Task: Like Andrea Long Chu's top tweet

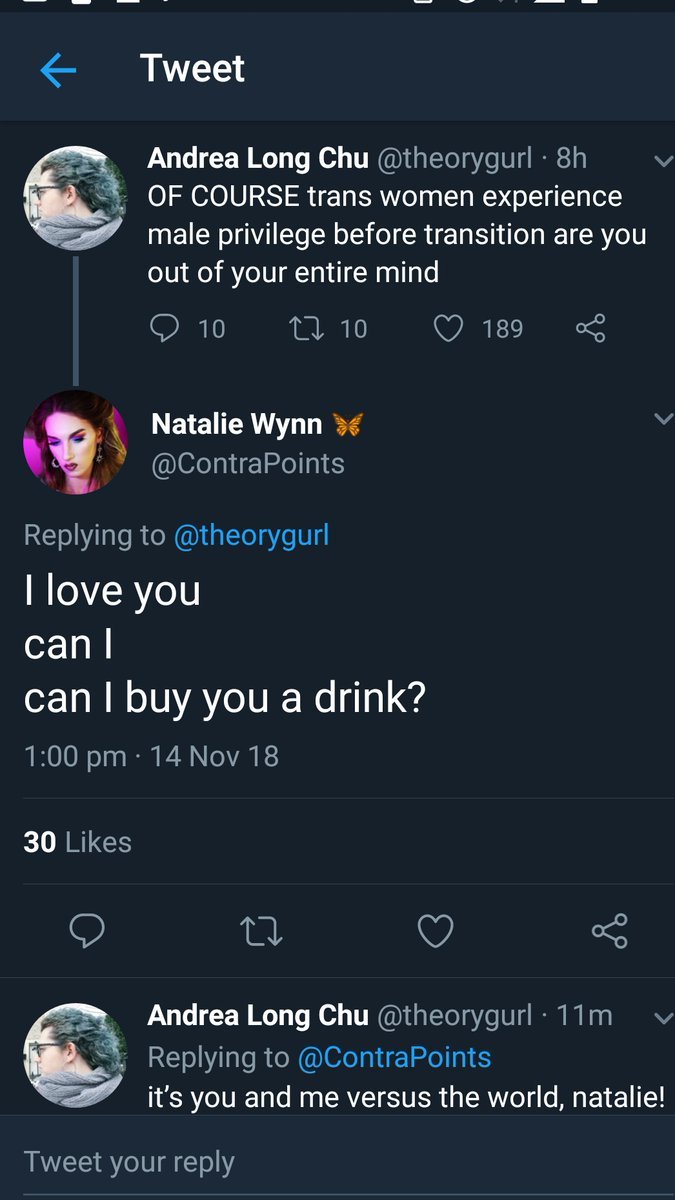Action: pyautogui.click(x=448, y=328)
